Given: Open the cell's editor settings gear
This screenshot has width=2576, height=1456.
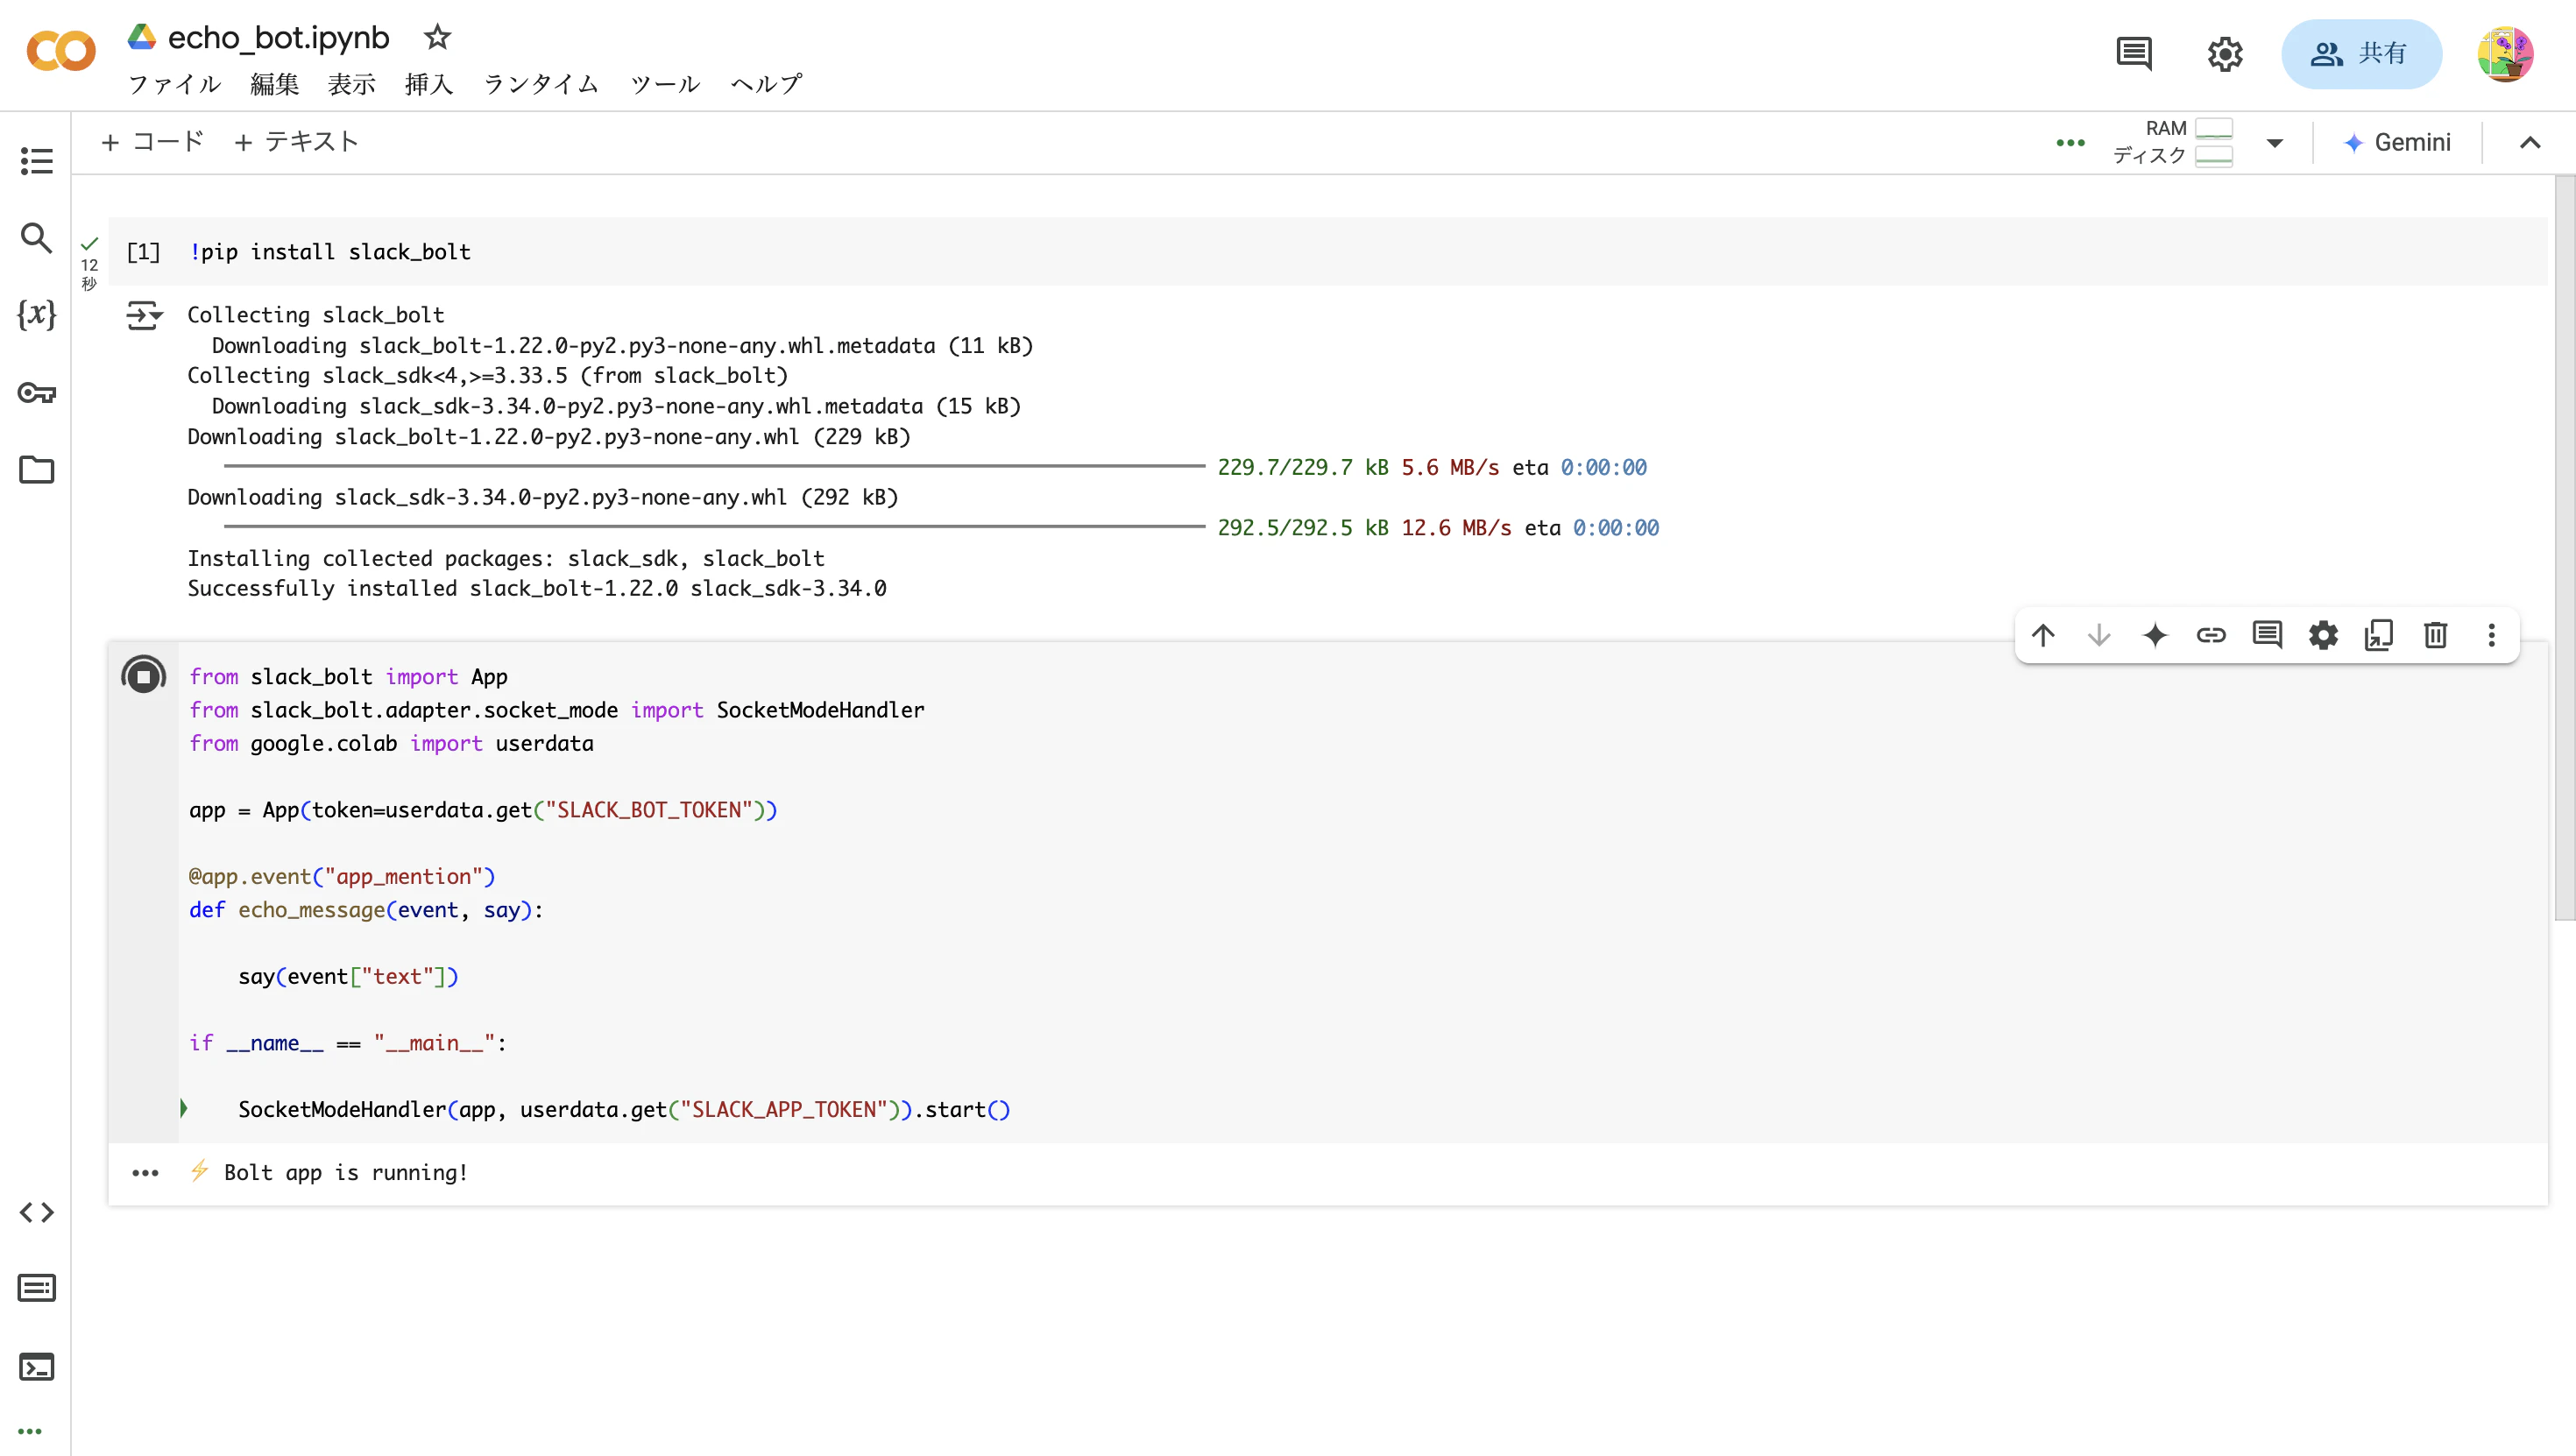Looking at the screenshot, I should [x=2323, y=635].
